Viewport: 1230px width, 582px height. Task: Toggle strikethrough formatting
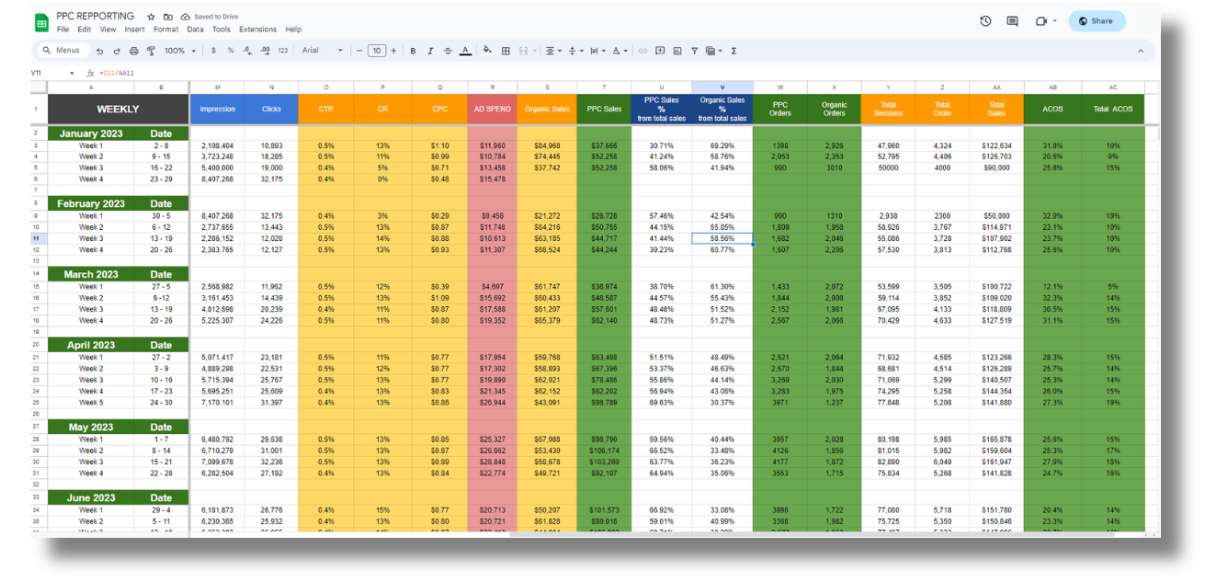(448, 51)
